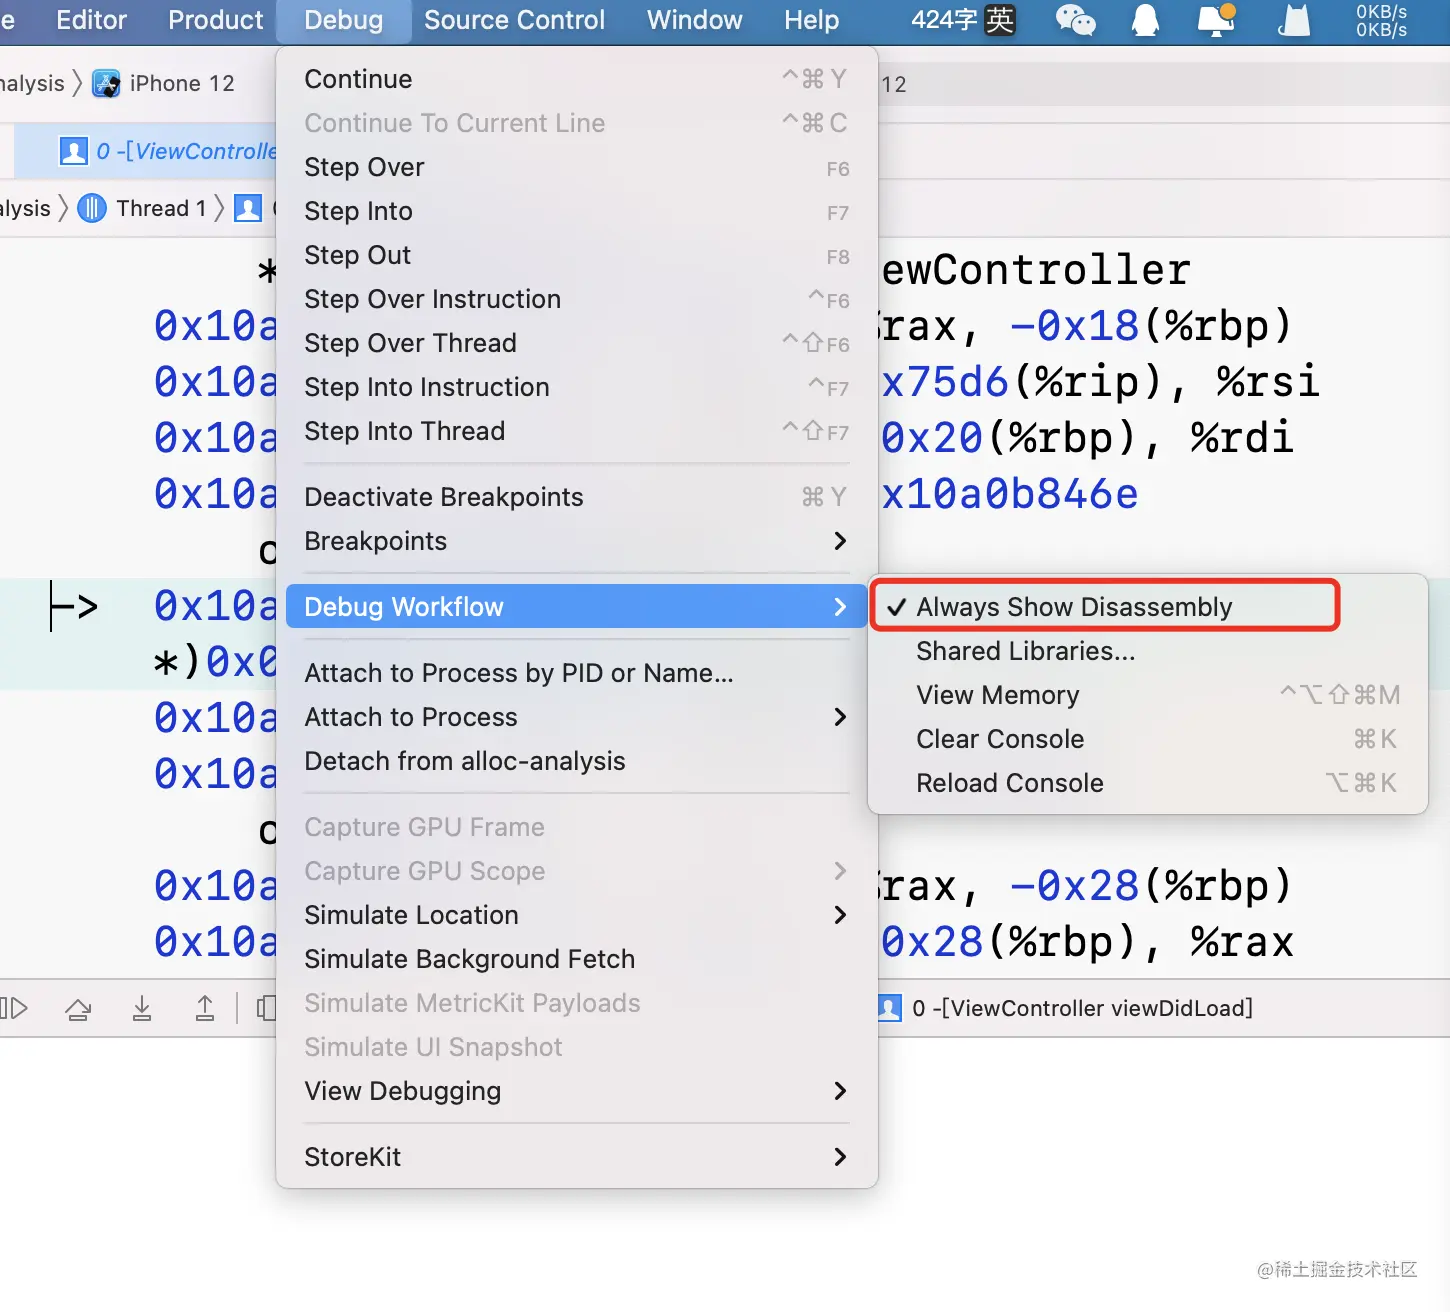Click the Step Out up-arrow icon in debug bar
1450x1312 pixels.
pos(205,1008)
